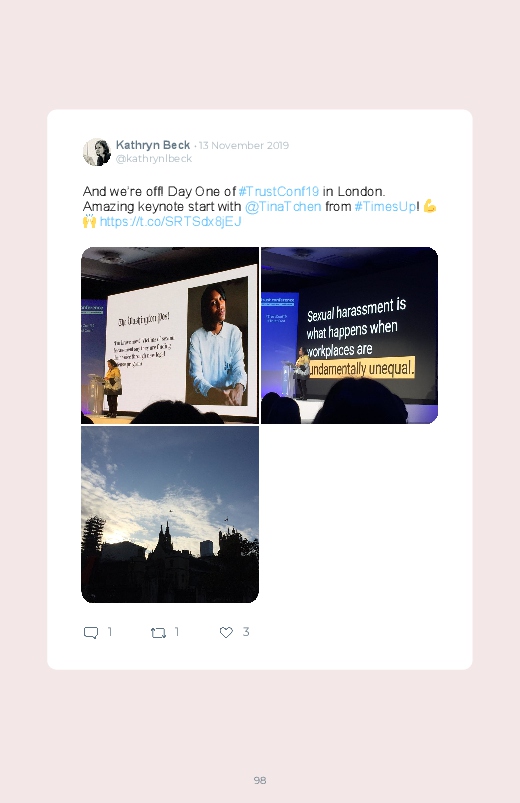Click the @kathrynlbeck handle
The height and width of the screenshot is (803, 520).
click(x=154, y=159)
